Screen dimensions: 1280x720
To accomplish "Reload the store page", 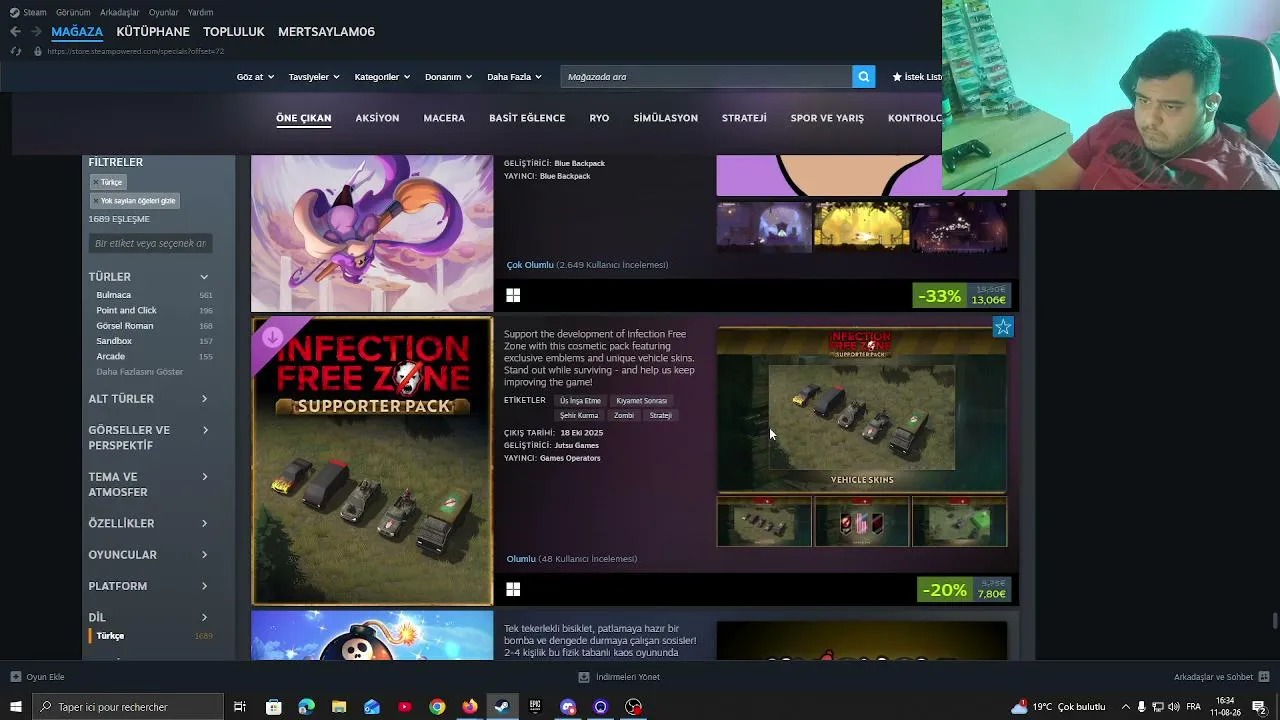I will (15, 51).
